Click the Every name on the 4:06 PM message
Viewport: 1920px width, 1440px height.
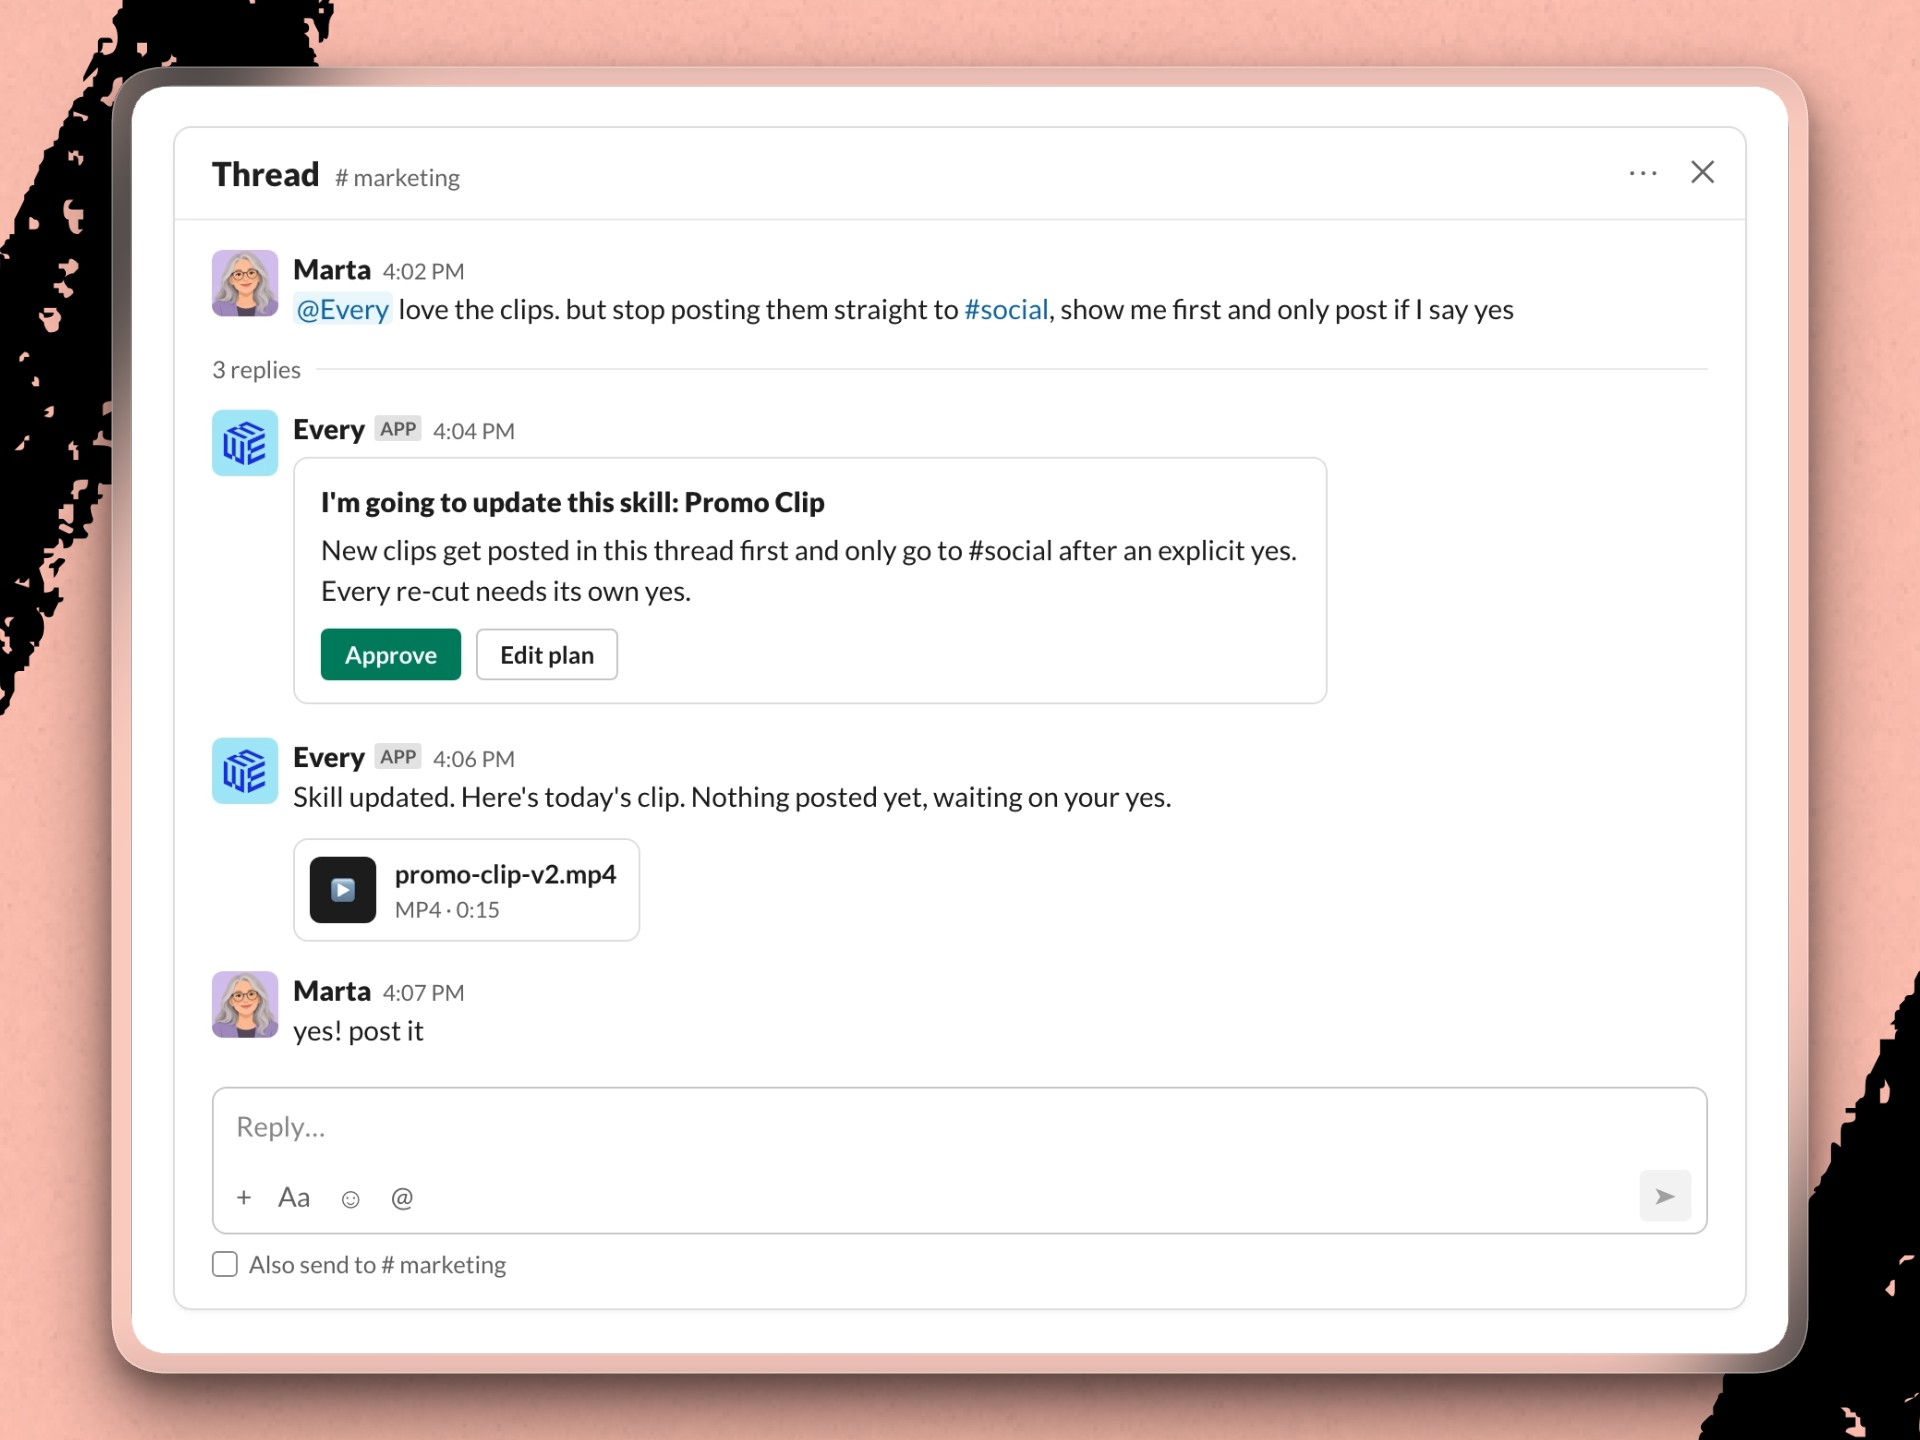tap(329, 758)
